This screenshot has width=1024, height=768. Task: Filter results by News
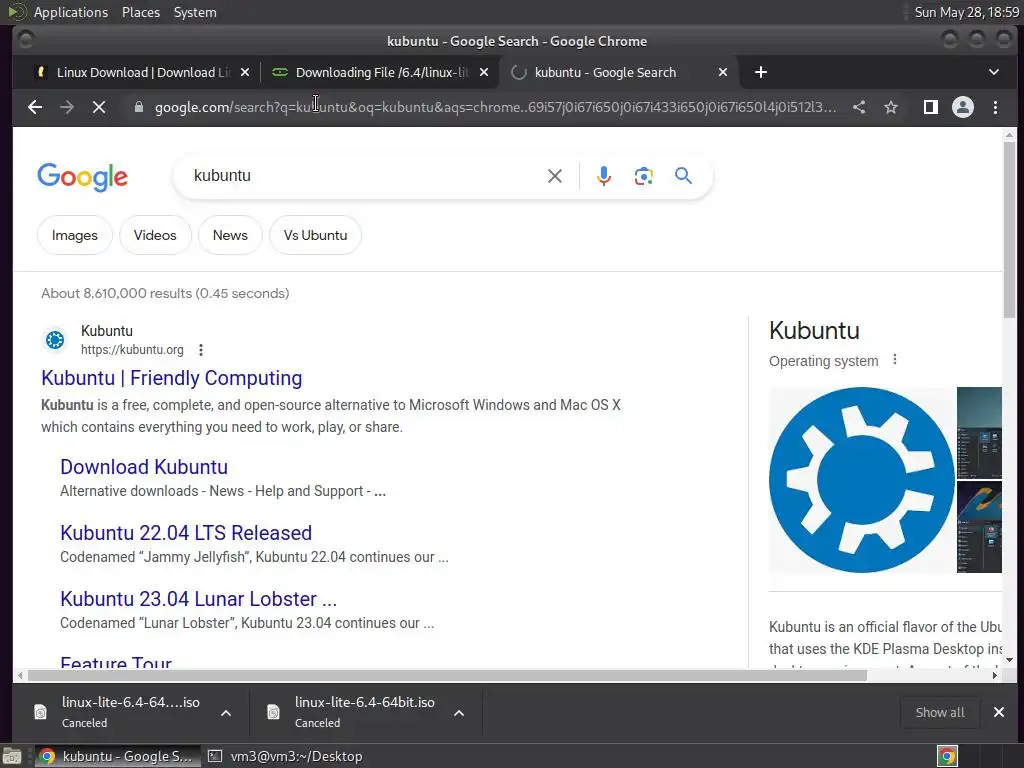230,235
